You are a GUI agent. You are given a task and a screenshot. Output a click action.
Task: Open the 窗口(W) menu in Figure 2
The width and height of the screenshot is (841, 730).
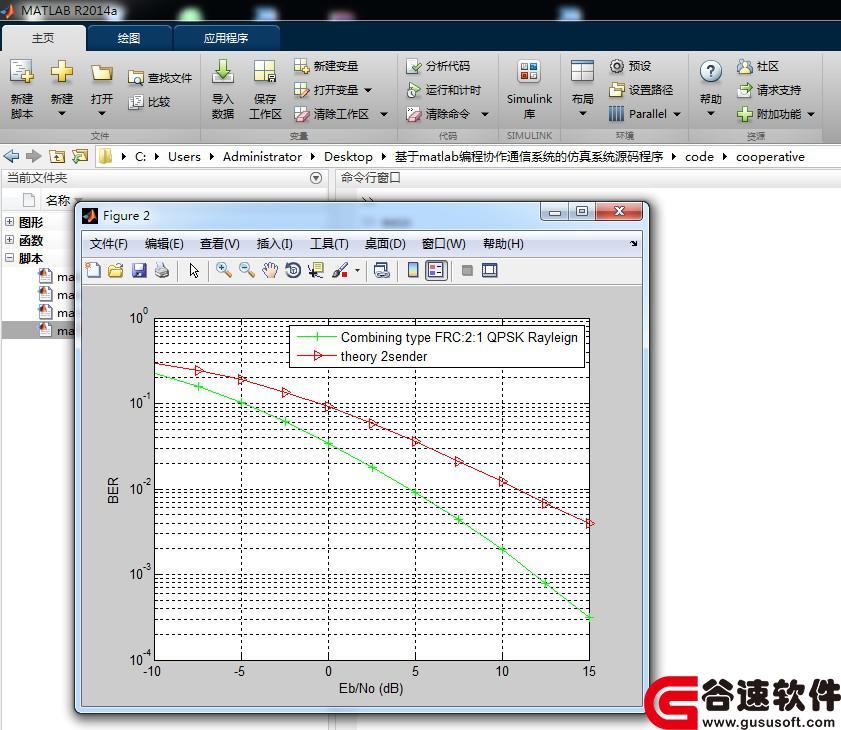tap(444, 244)
